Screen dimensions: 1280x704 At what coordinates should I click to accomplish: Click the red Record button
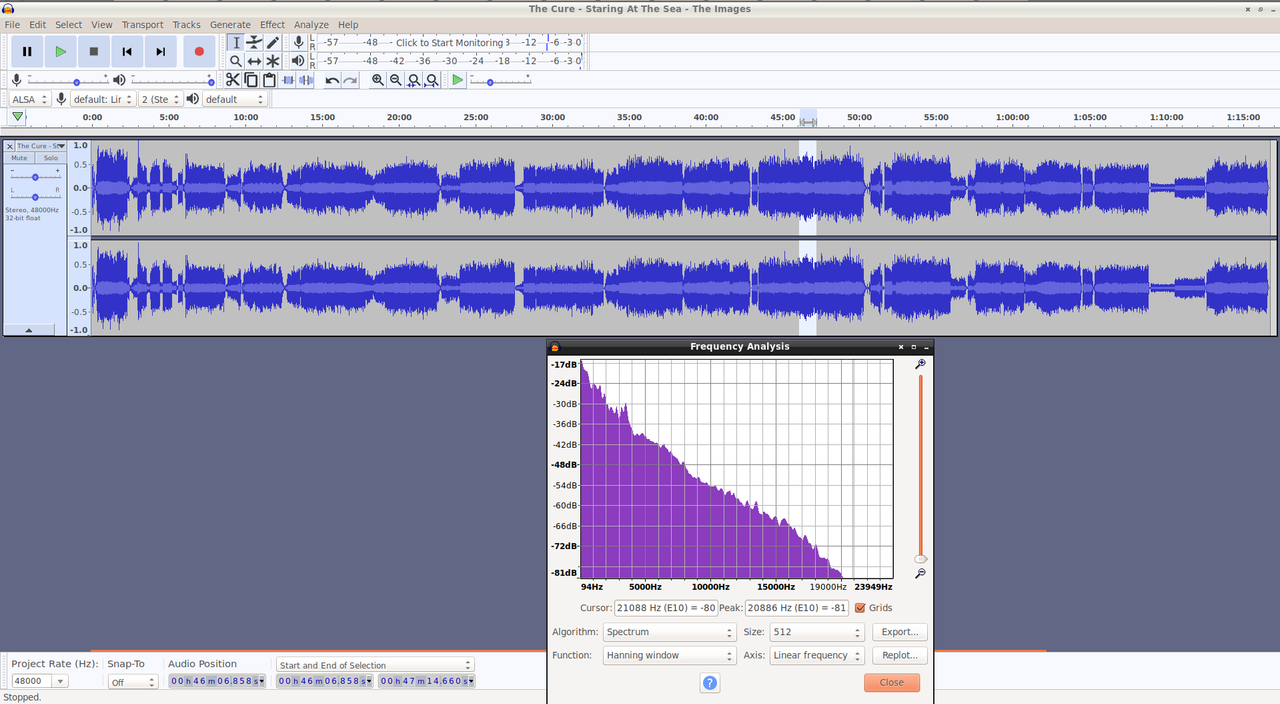point(199,51)
